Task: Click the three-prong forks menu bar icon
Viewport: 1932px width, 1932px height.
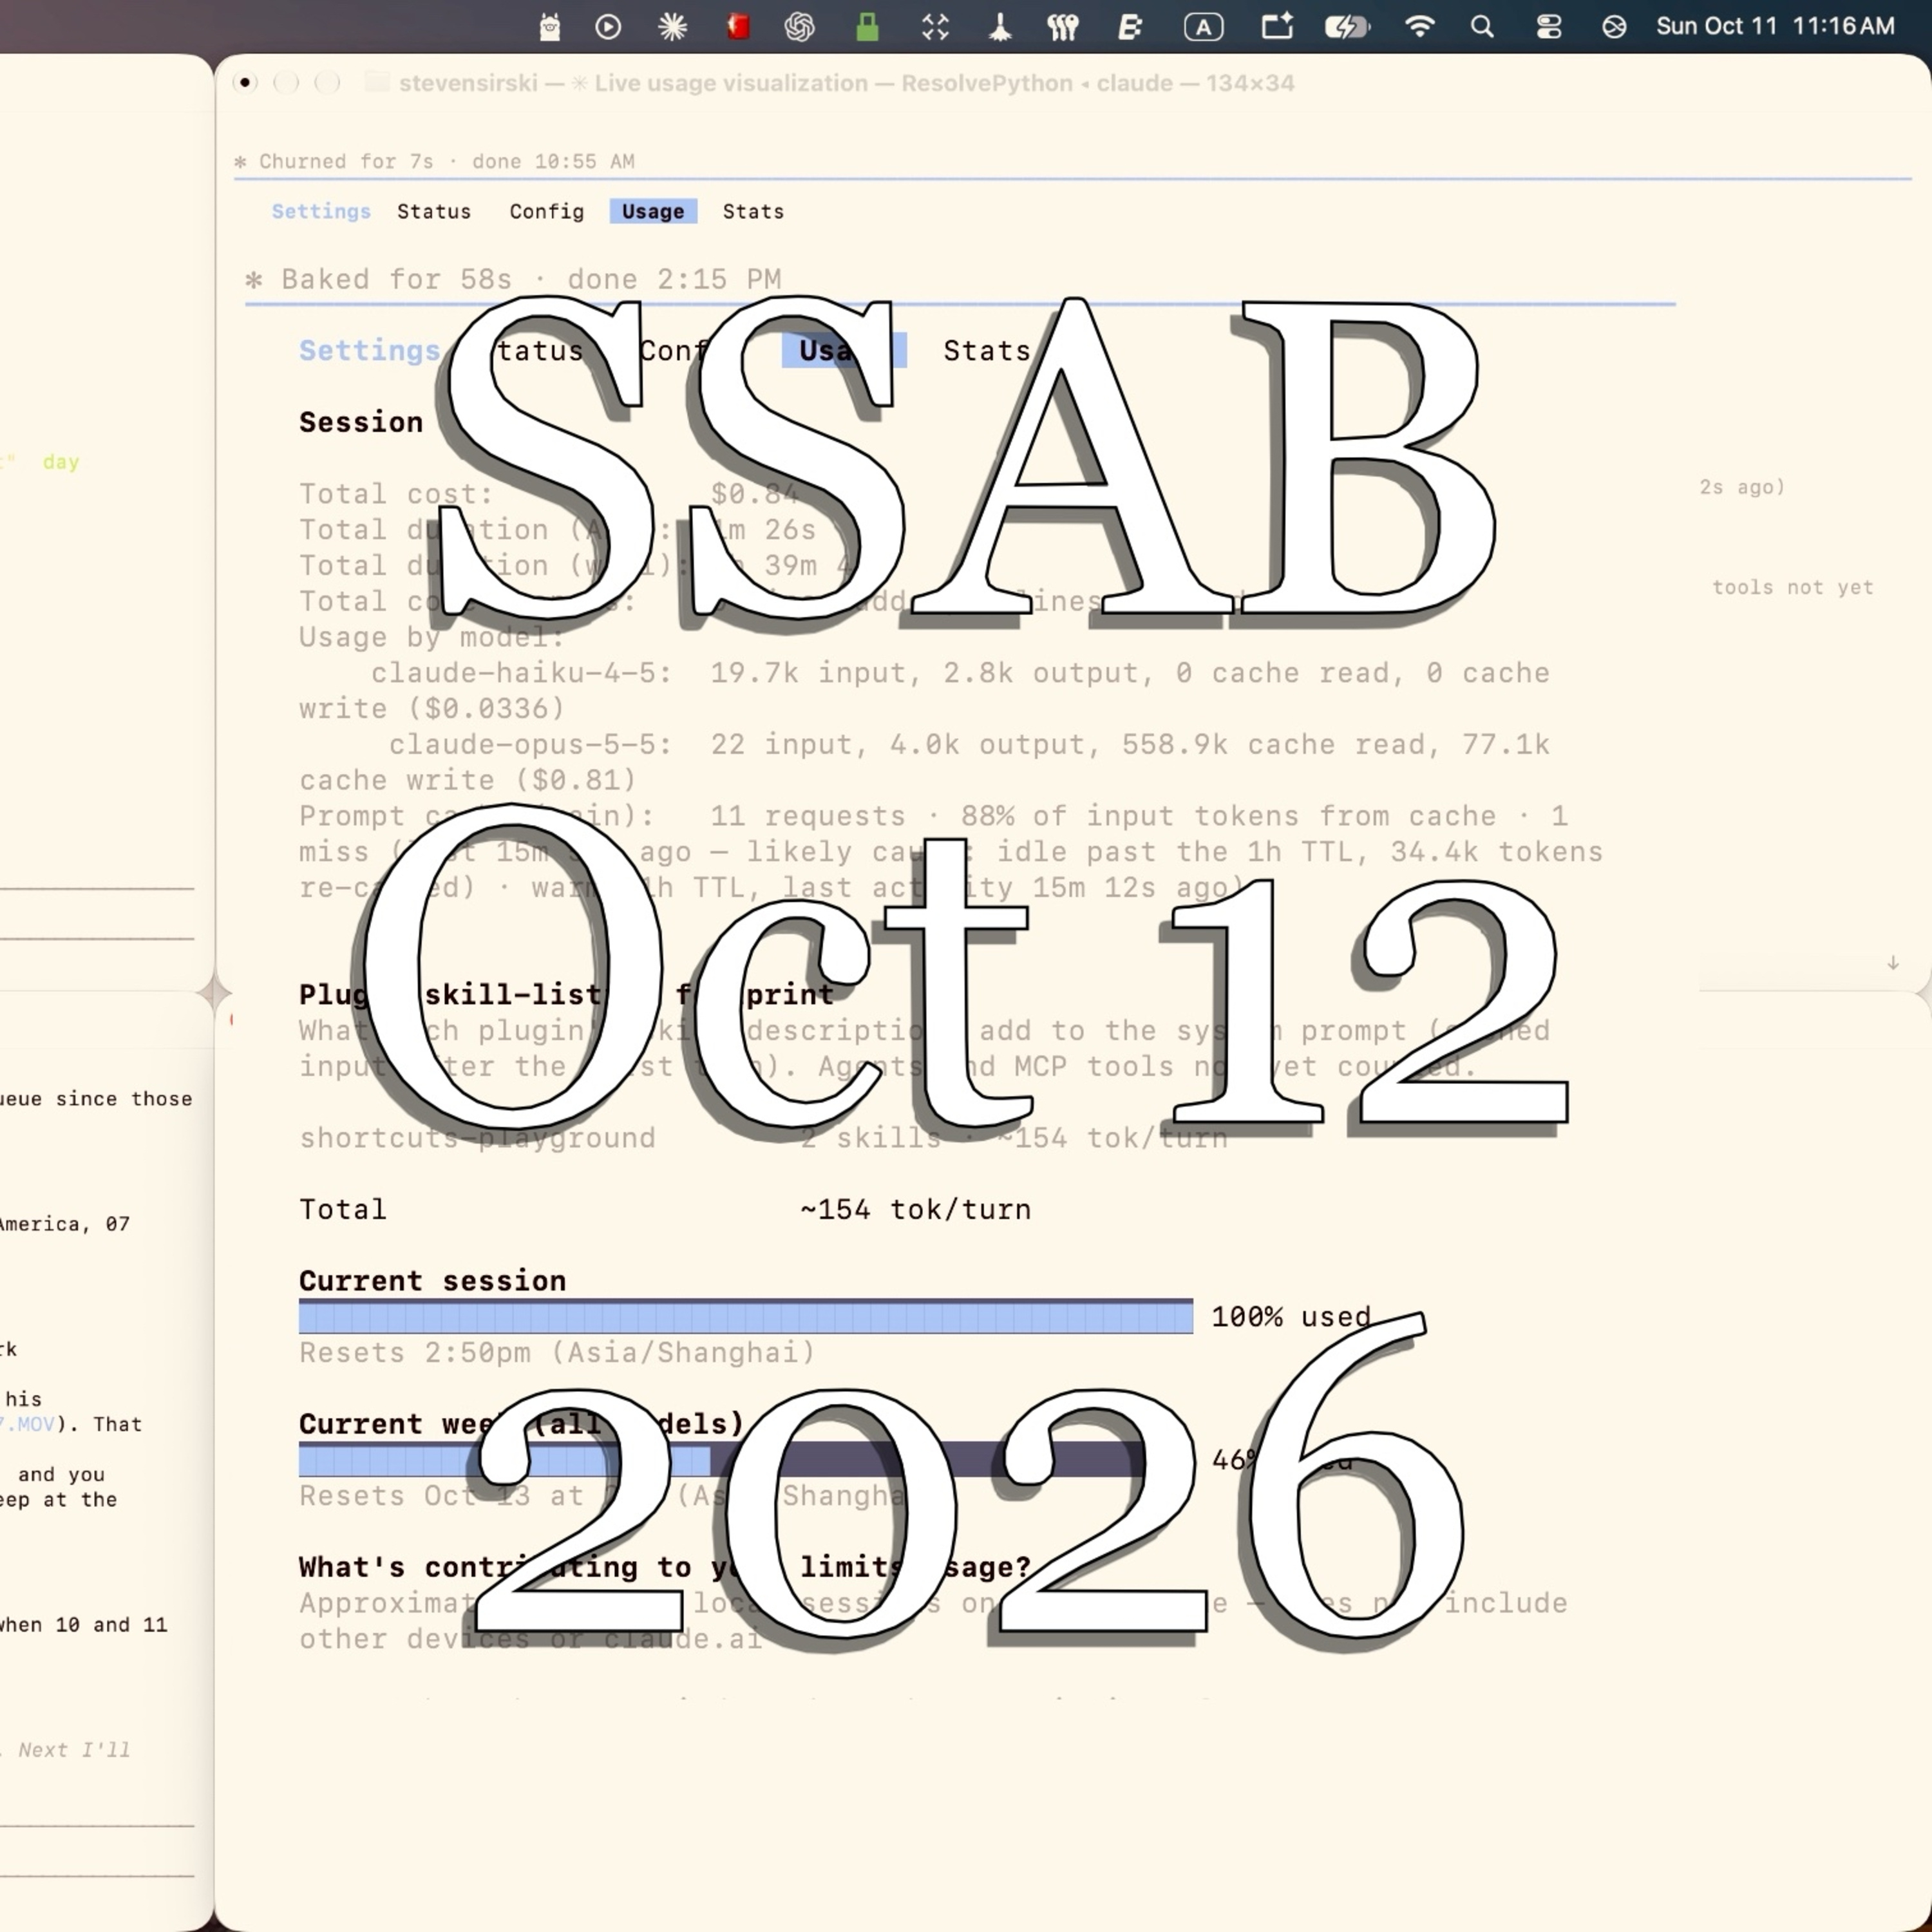Action: point(1063,27)
